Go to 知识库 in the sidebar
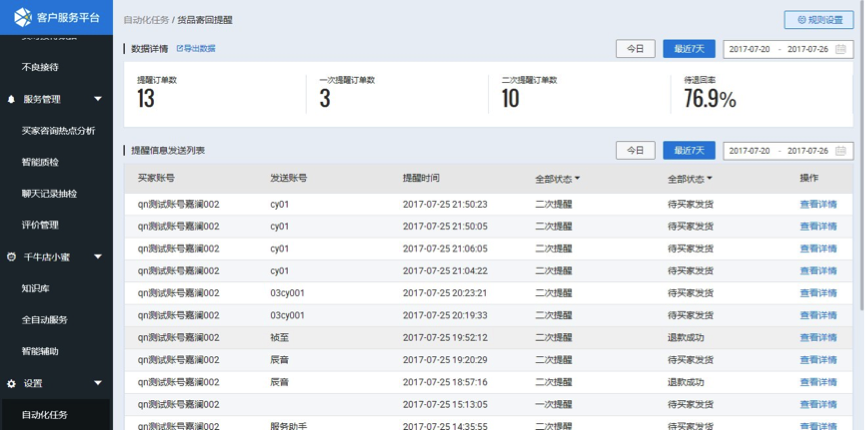Screen dimensions: 865x431 (x=36, y=288)
